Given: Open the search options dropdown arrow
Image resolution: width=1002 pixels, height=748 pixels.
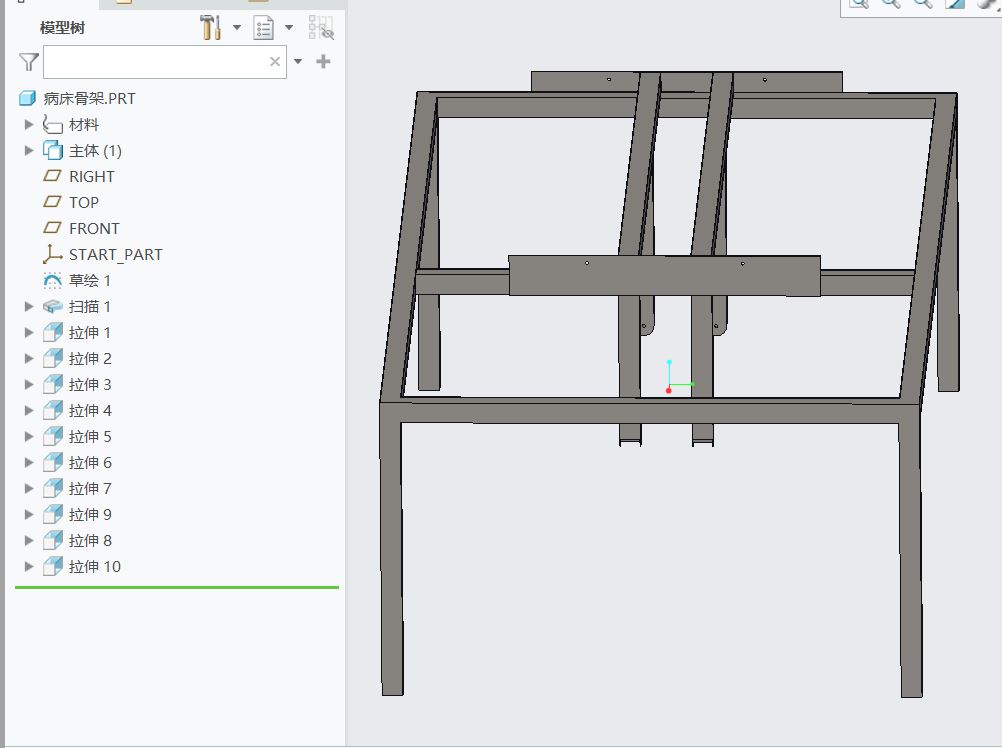Looking at the screenshot, I should tap(298, 62).
